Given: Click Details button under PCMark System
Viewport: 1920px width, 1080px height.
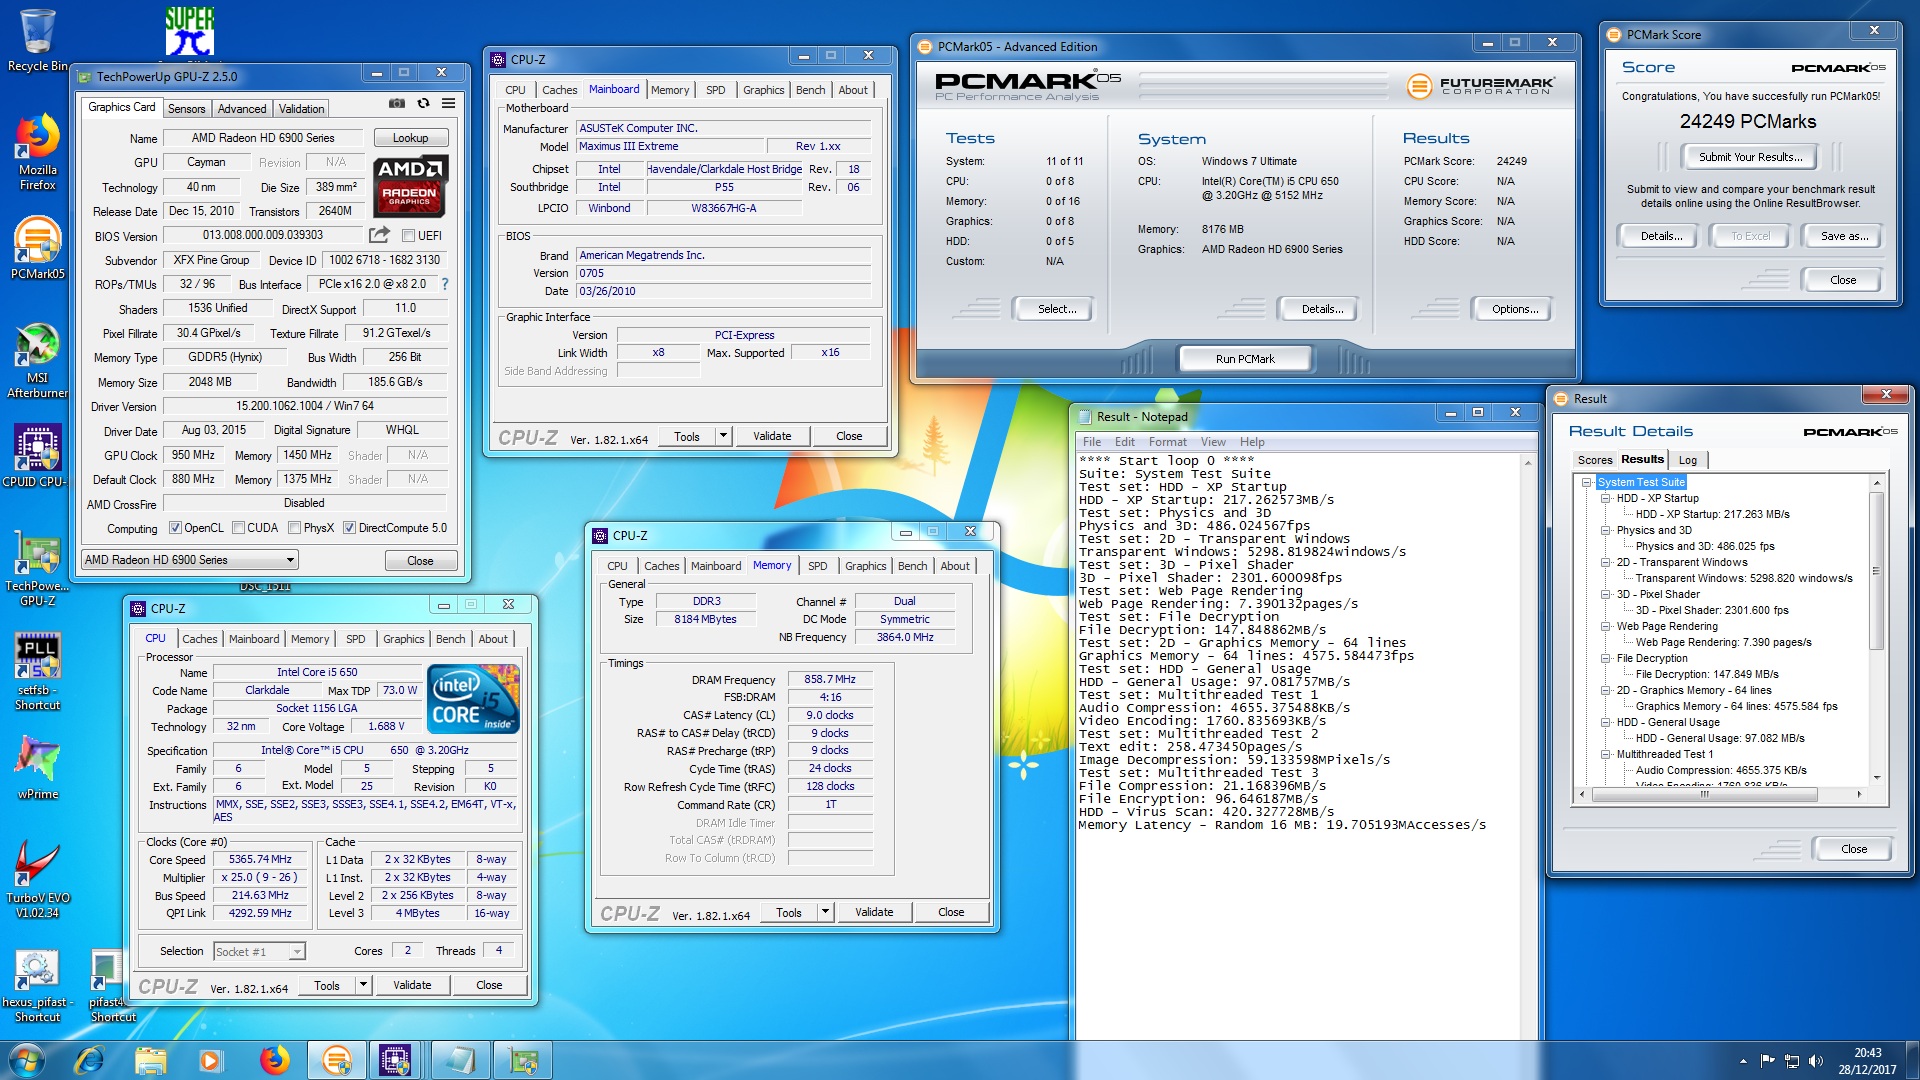Looking at the screenshot, I should (x=1321, y=309).
